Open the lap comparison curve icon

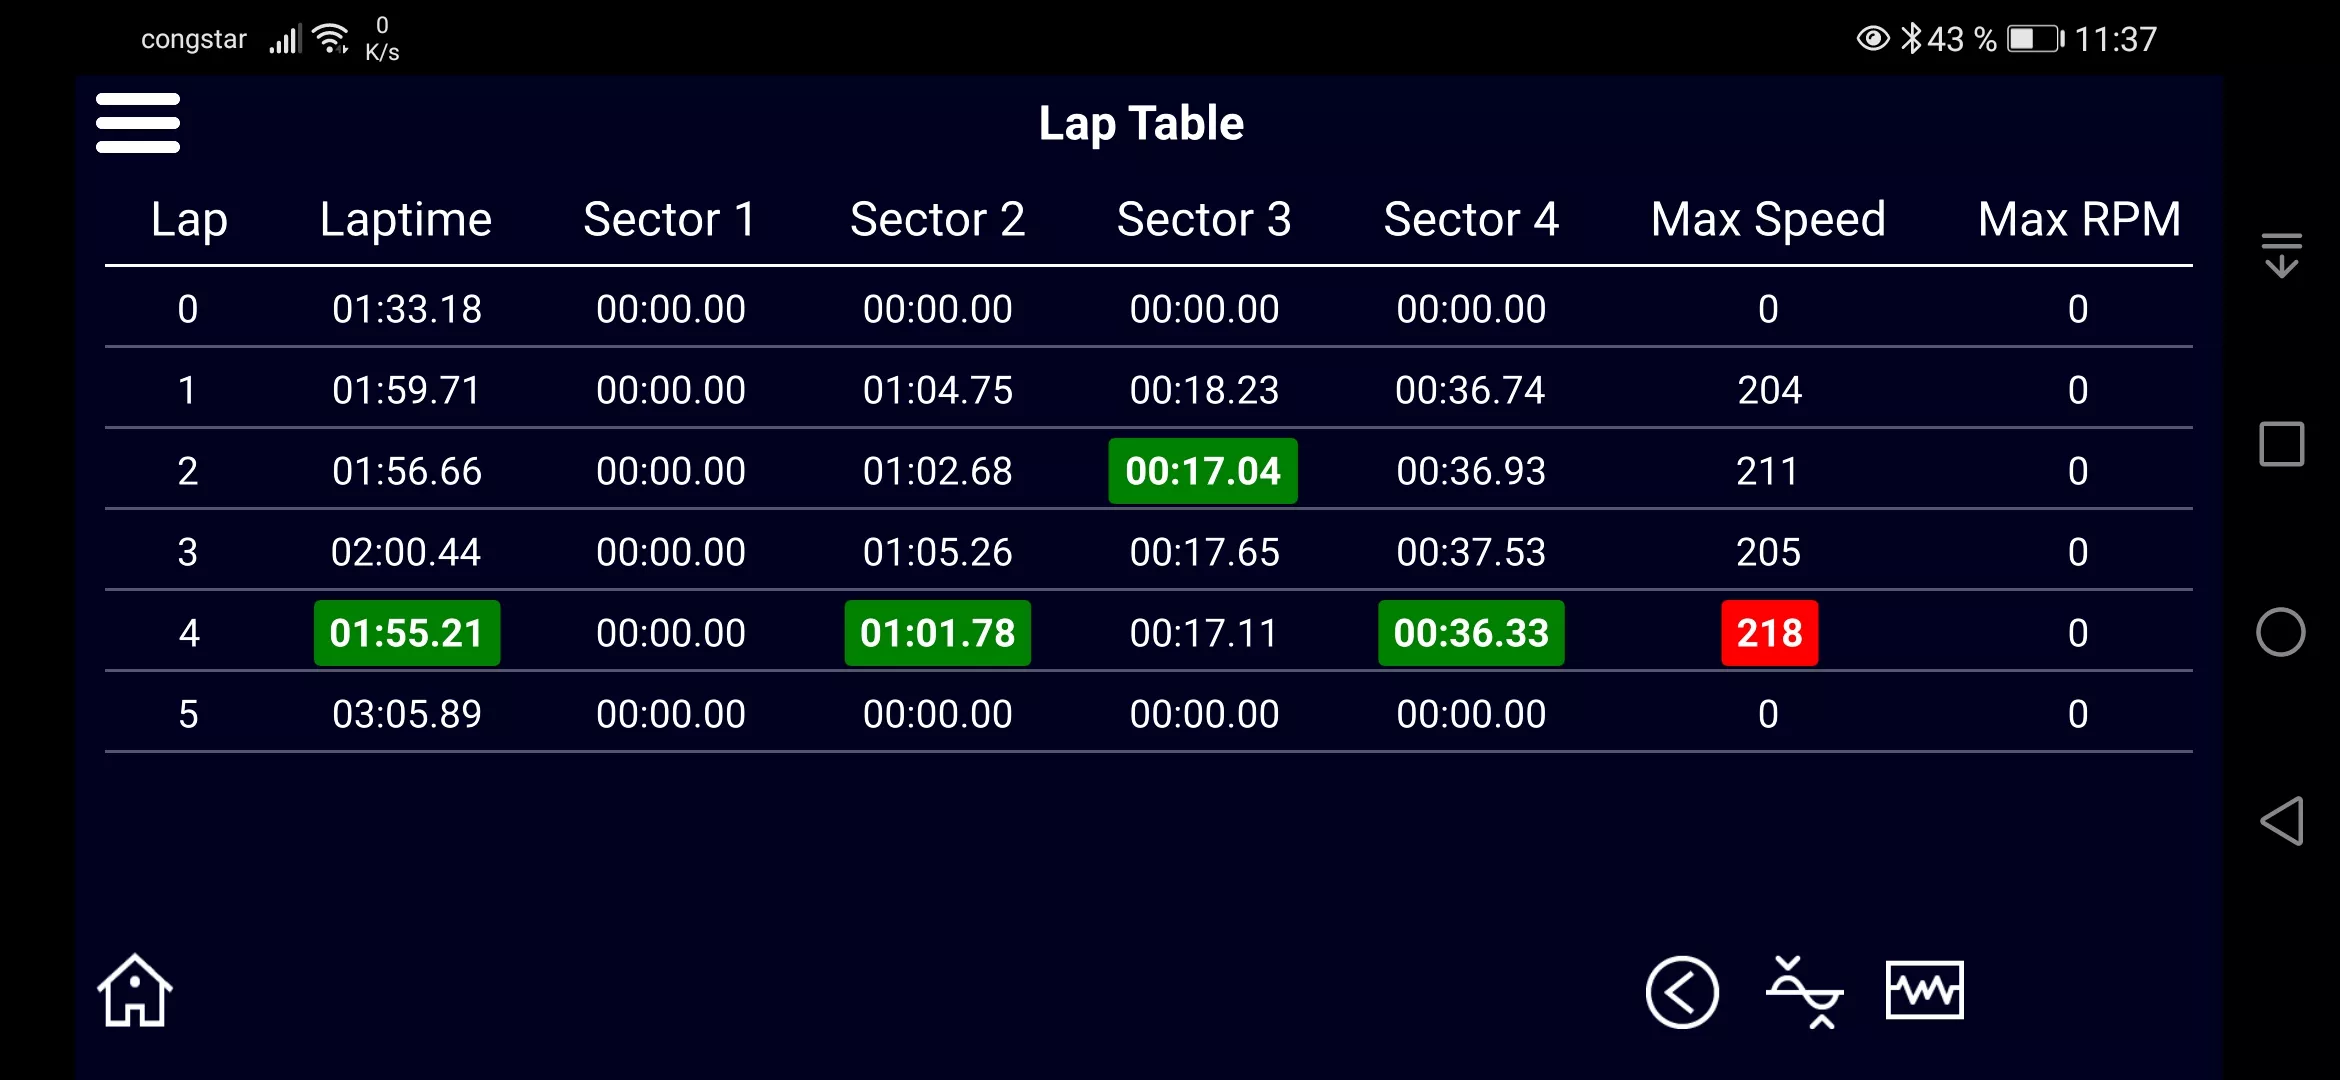(x=1804, y=992)
